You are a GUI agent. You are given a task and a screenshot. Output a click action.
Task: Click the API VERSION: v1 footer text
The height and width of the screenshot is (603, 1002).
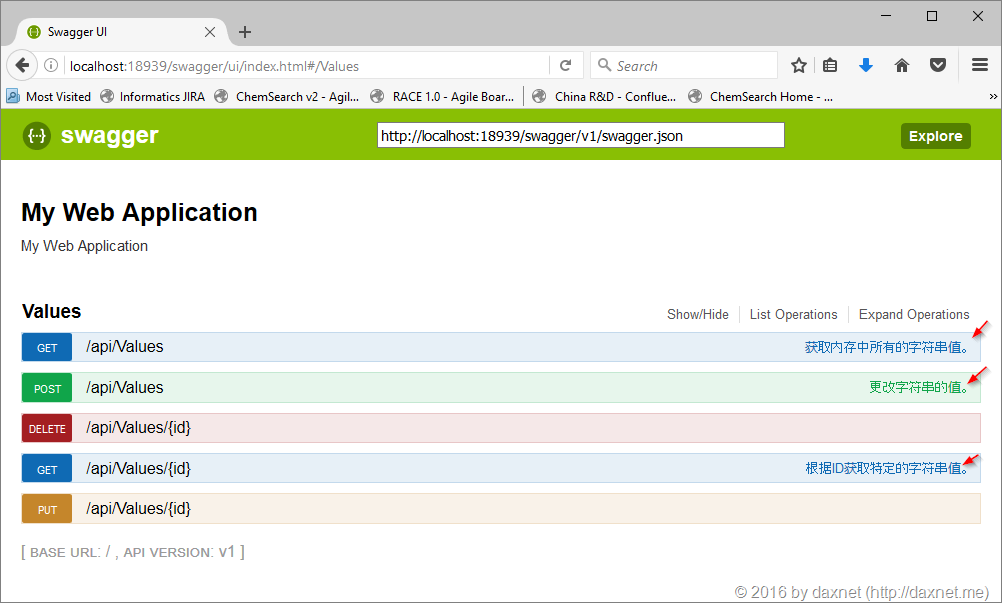pyautogui.click(x=179, y=552)
